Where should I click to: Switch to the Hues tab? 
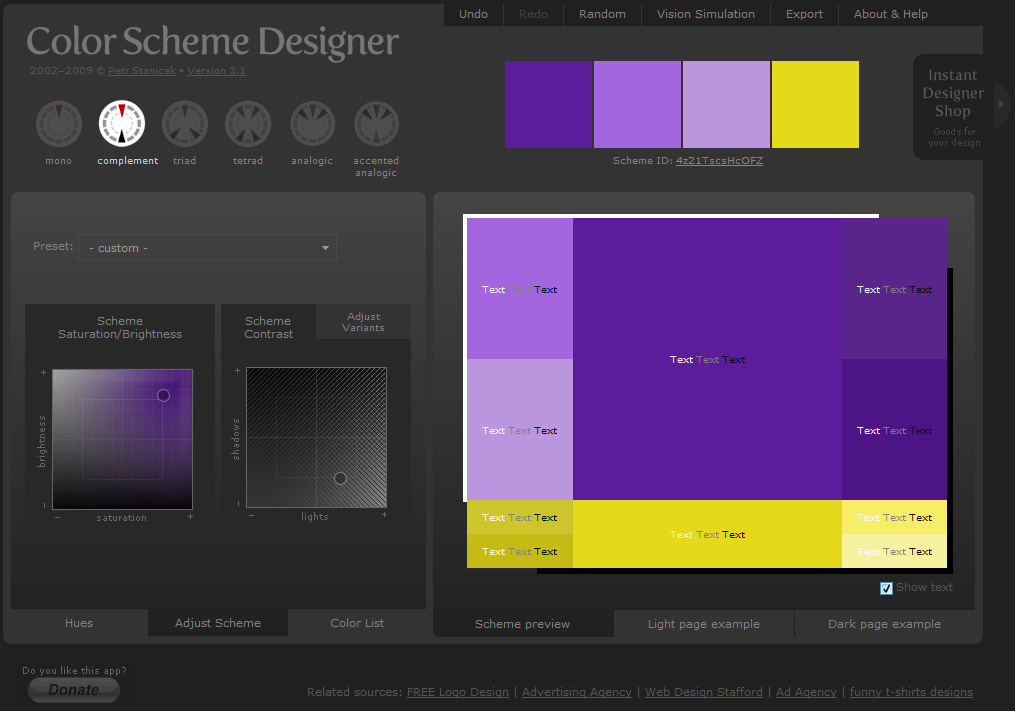(x=79, y=623)
